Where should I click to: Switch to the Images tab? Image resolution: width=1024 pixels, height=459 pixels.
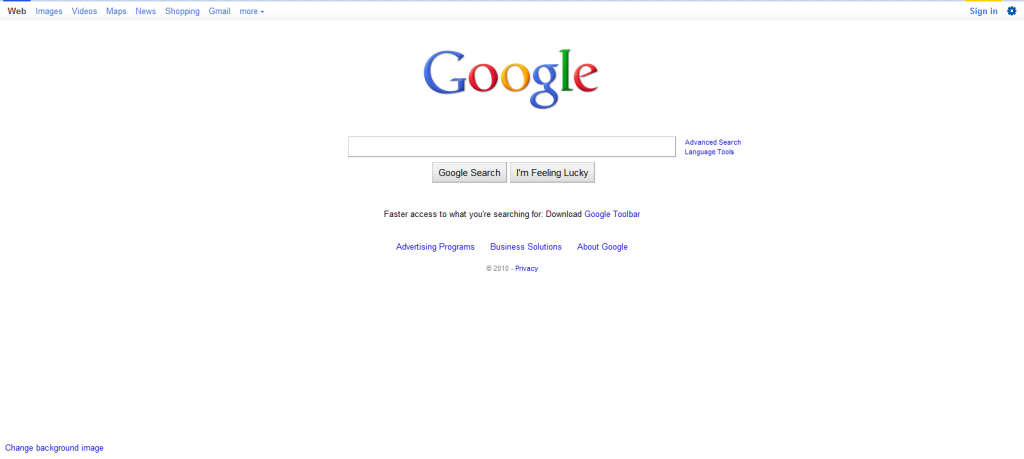click(x=49, y=11)
